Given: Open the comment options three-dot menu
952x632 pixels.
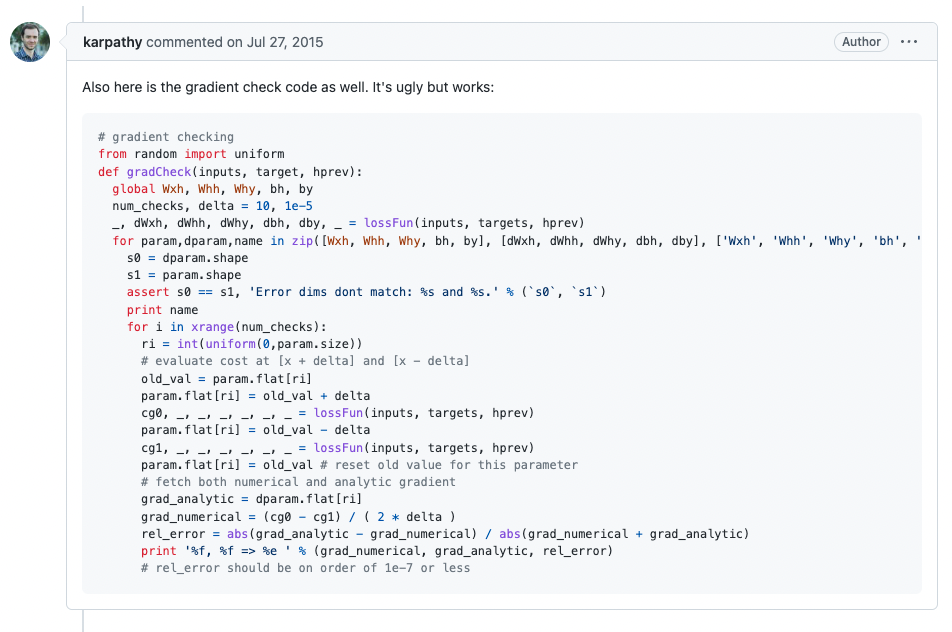Looking at the screenshot, I should tap(909, 42).
